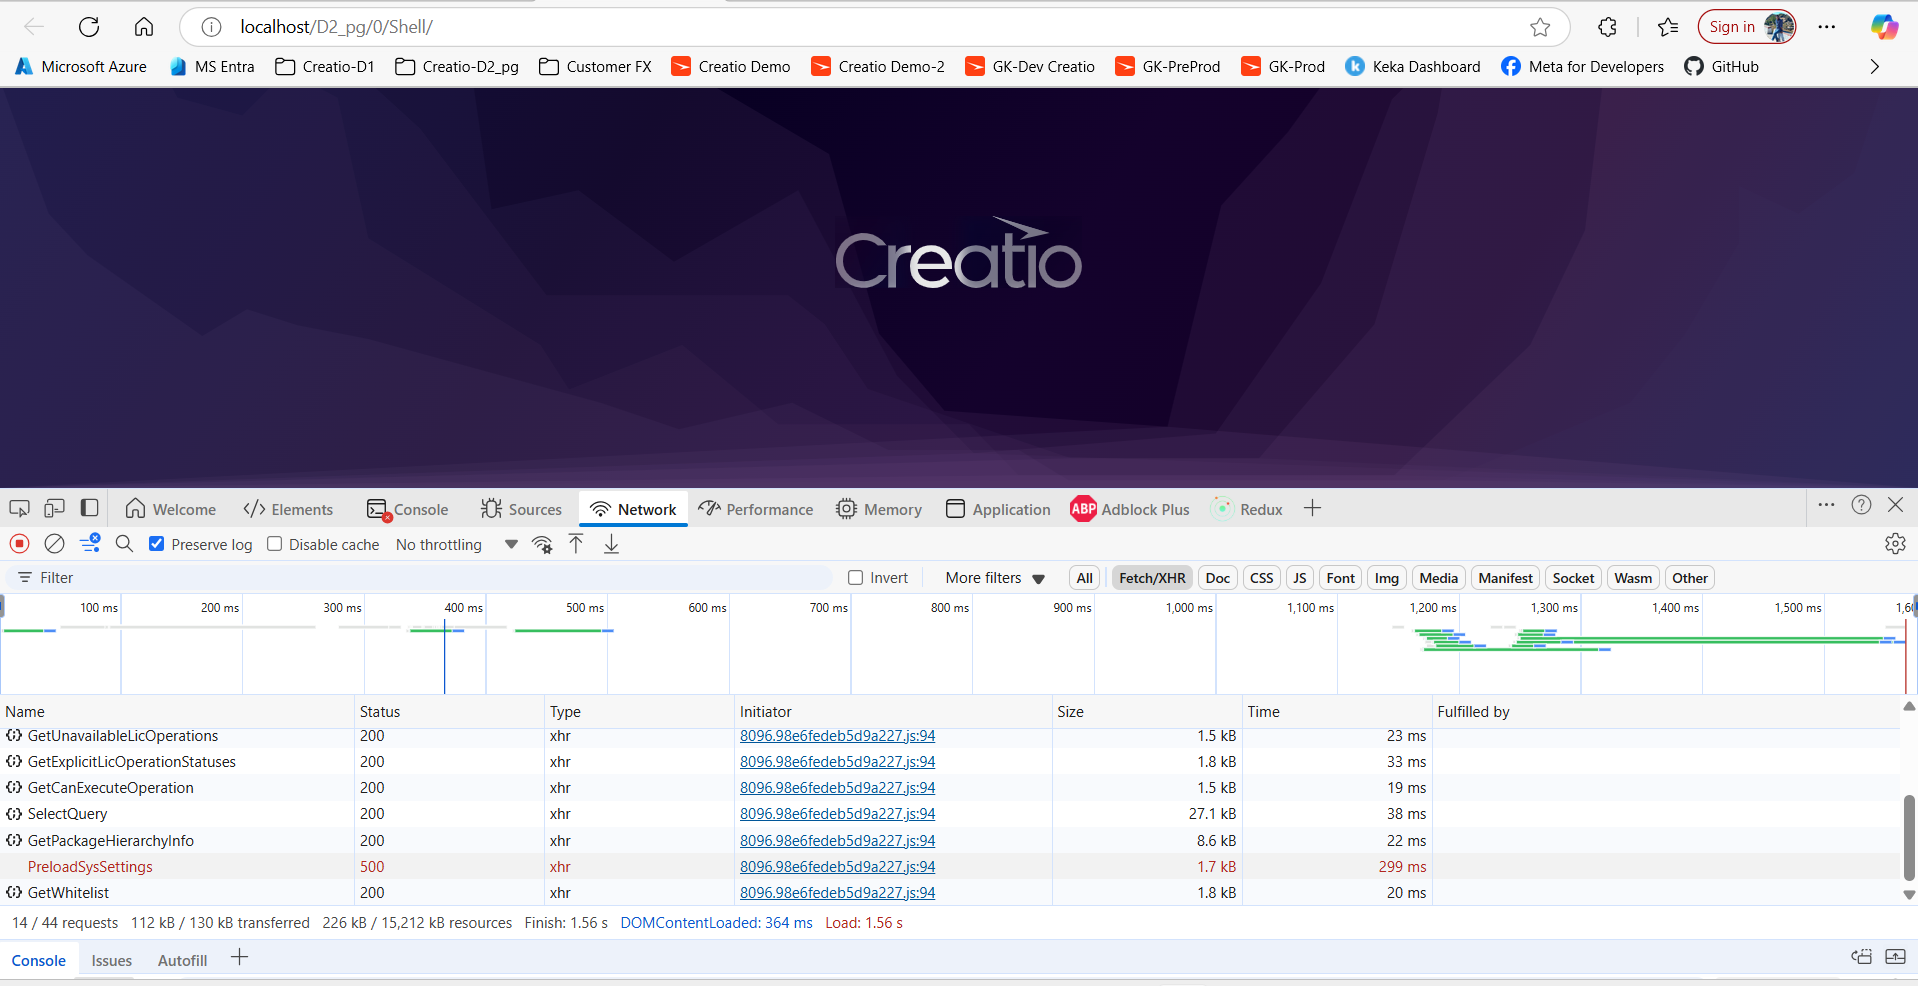Add a new DevTools tool tab
Image resolution: width=1918 pixels, height=986 pixels.
1312,509
